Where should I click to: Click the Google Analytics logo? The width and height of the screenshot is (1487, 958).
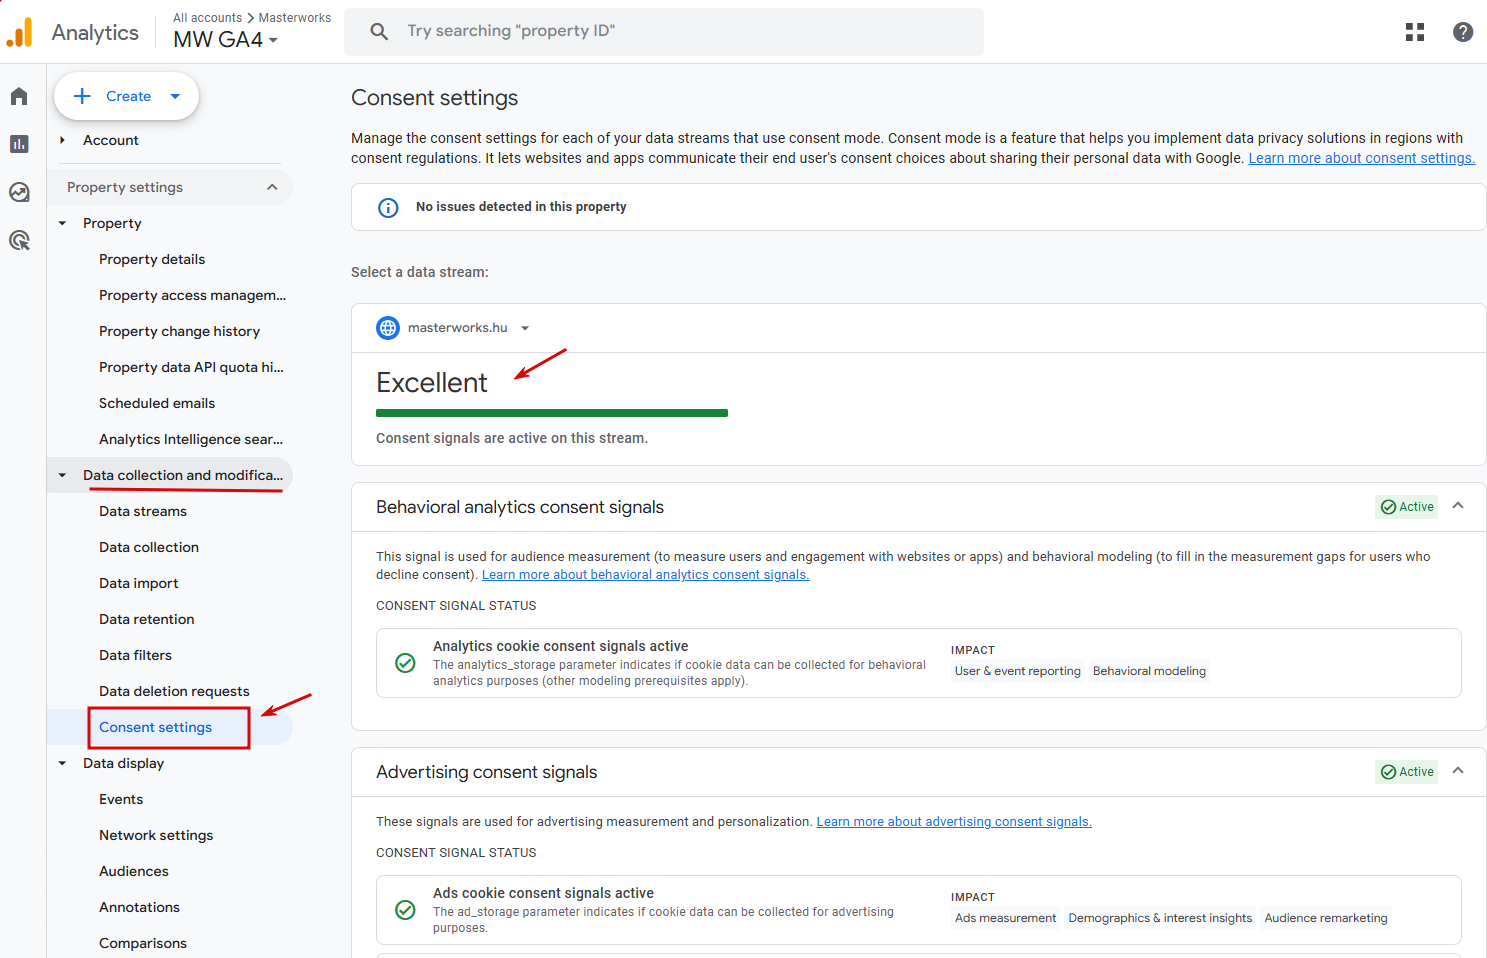pos(20,32)
